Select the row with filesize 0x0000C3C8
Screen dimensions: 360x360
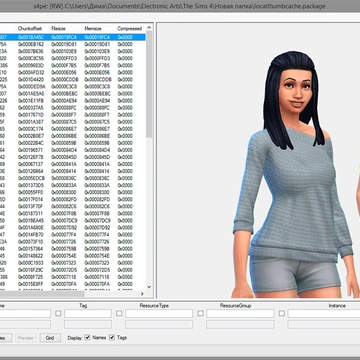[73, 87]
